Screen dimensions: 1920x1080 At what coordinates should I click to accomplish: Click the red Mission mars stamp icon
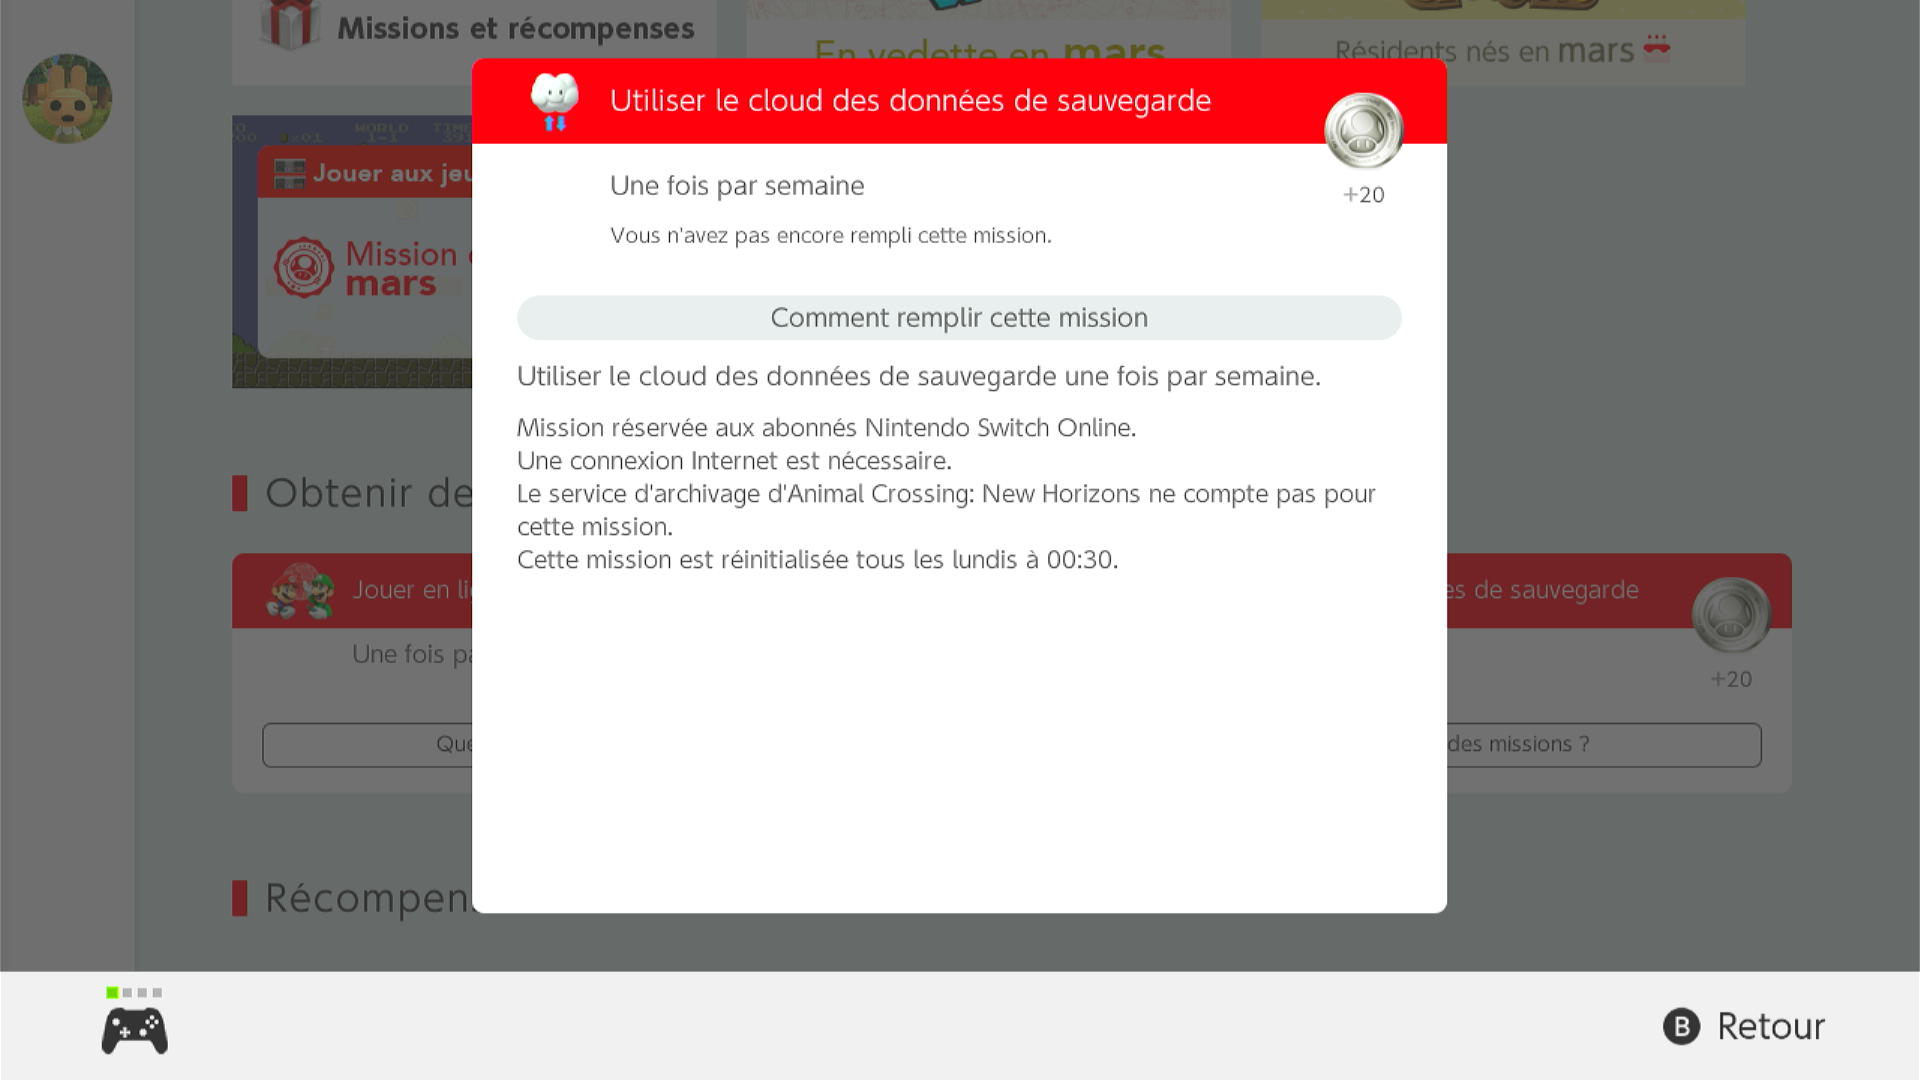[x=303, y=267]
